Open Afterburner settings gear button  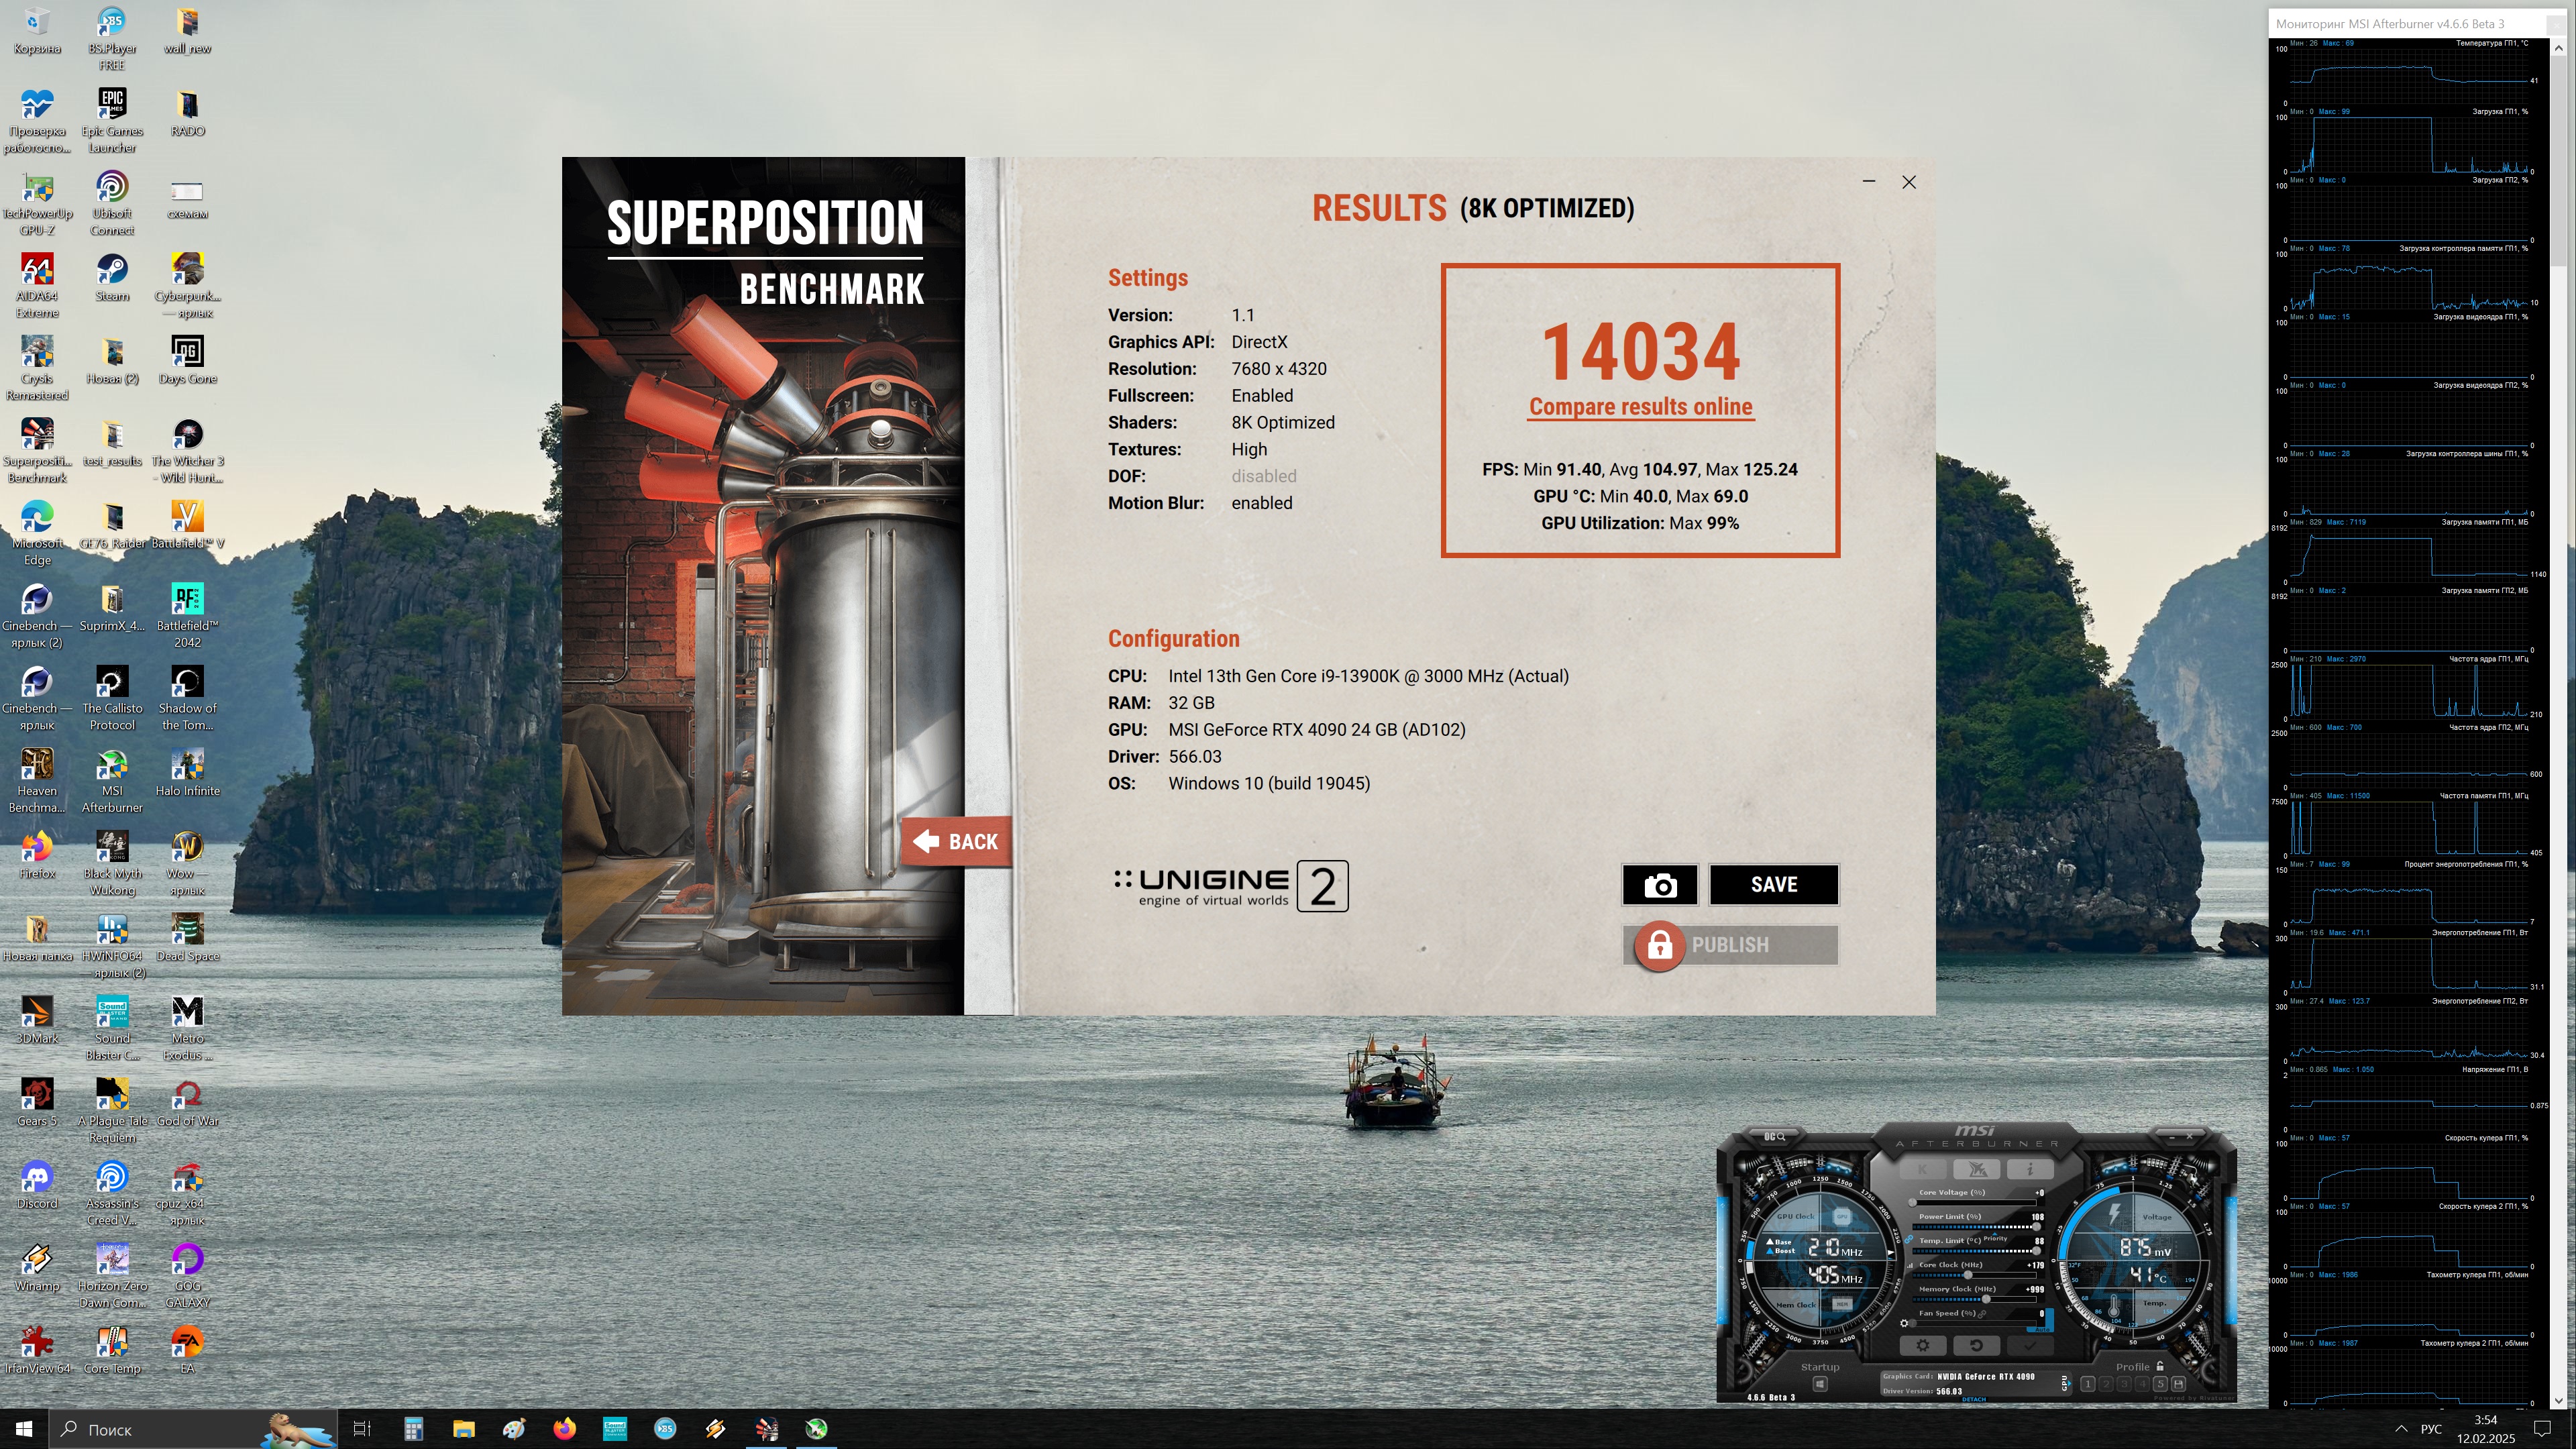[x=1923, y=1345]
